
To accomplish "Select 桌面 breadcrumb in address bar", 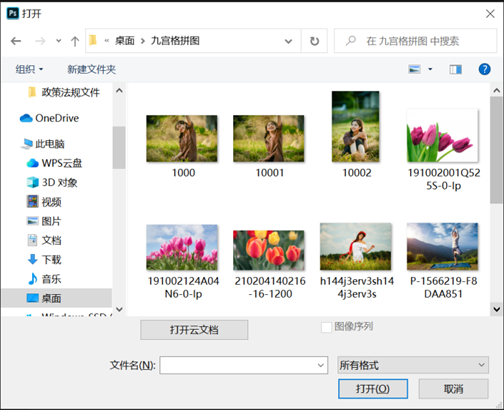I will pyautogui.click(x=125, y=41).
